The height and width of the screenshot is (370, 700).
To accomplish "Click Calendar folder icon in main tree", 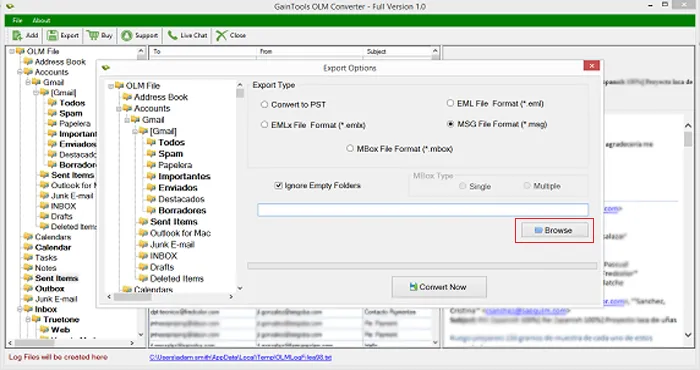I will (28, 247).
